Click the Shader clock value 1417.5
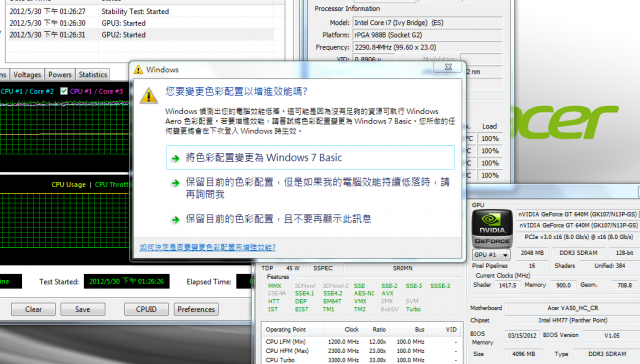This screenshot has width=640, height=364. tap(507, 285)
